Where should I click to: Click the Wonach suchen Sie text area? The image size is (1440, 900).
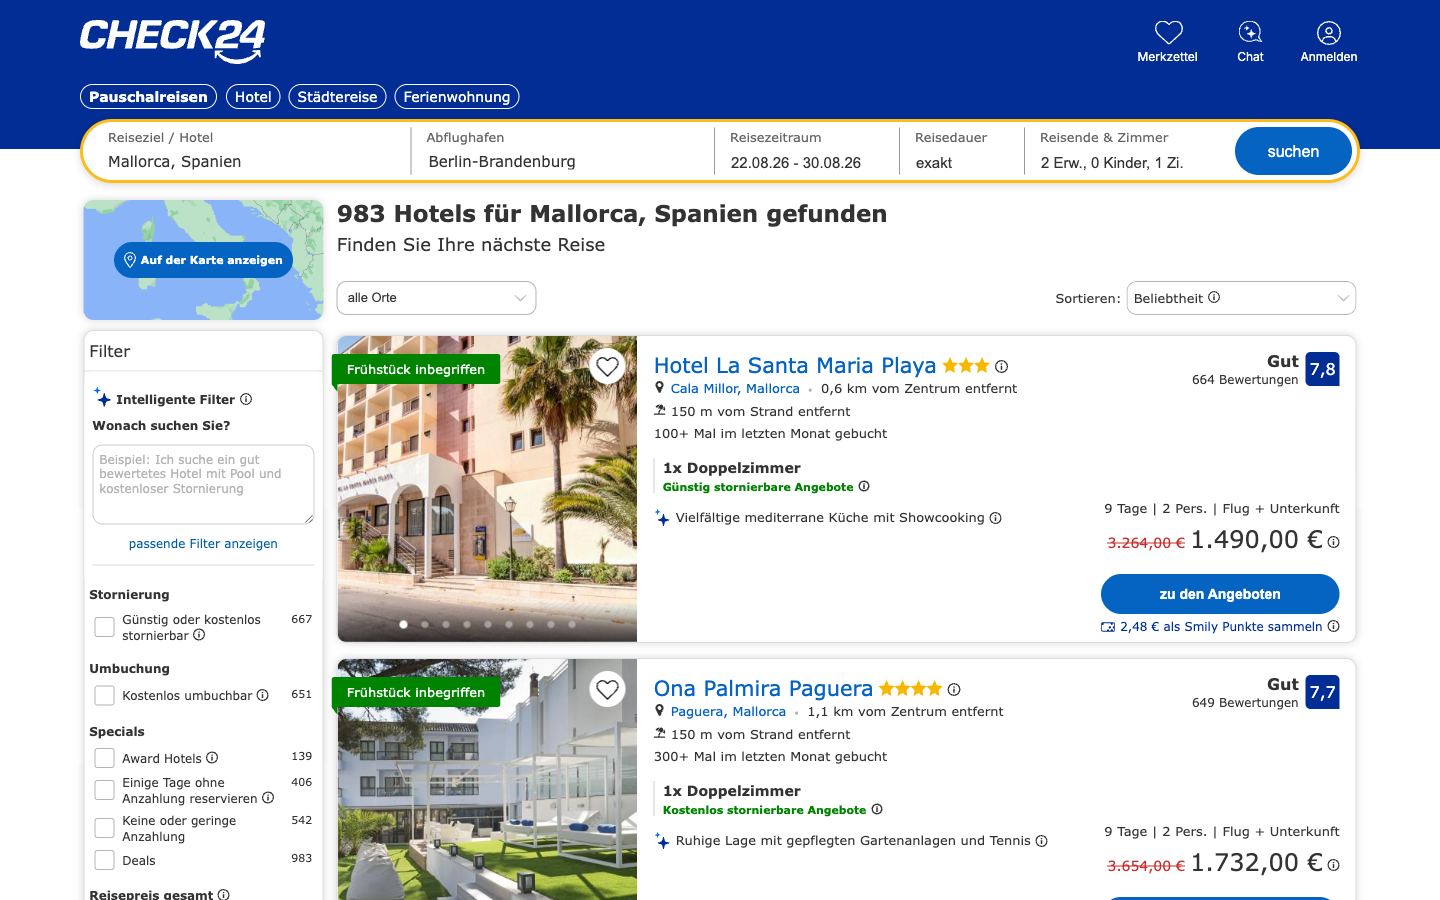[x=203, y=485]
